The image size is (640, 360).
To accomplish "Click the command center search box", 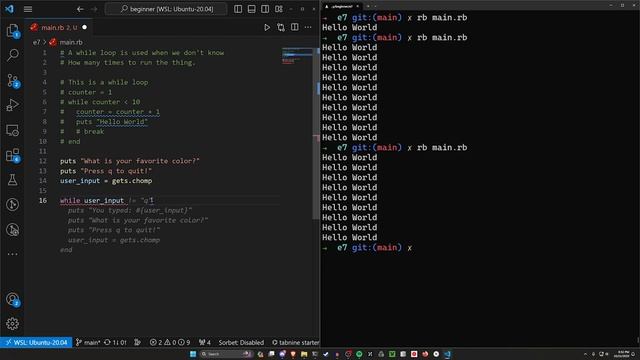I will [x=166, y=9].
